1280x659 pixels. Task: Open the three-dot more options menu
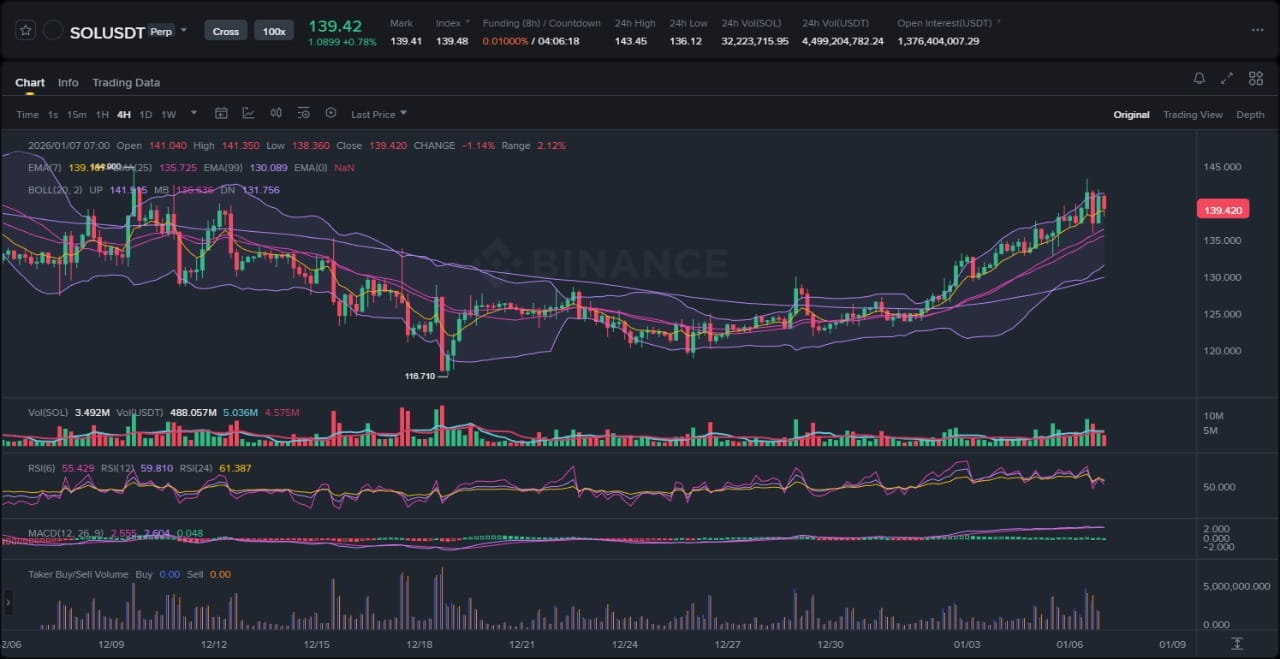(1257, 31)
